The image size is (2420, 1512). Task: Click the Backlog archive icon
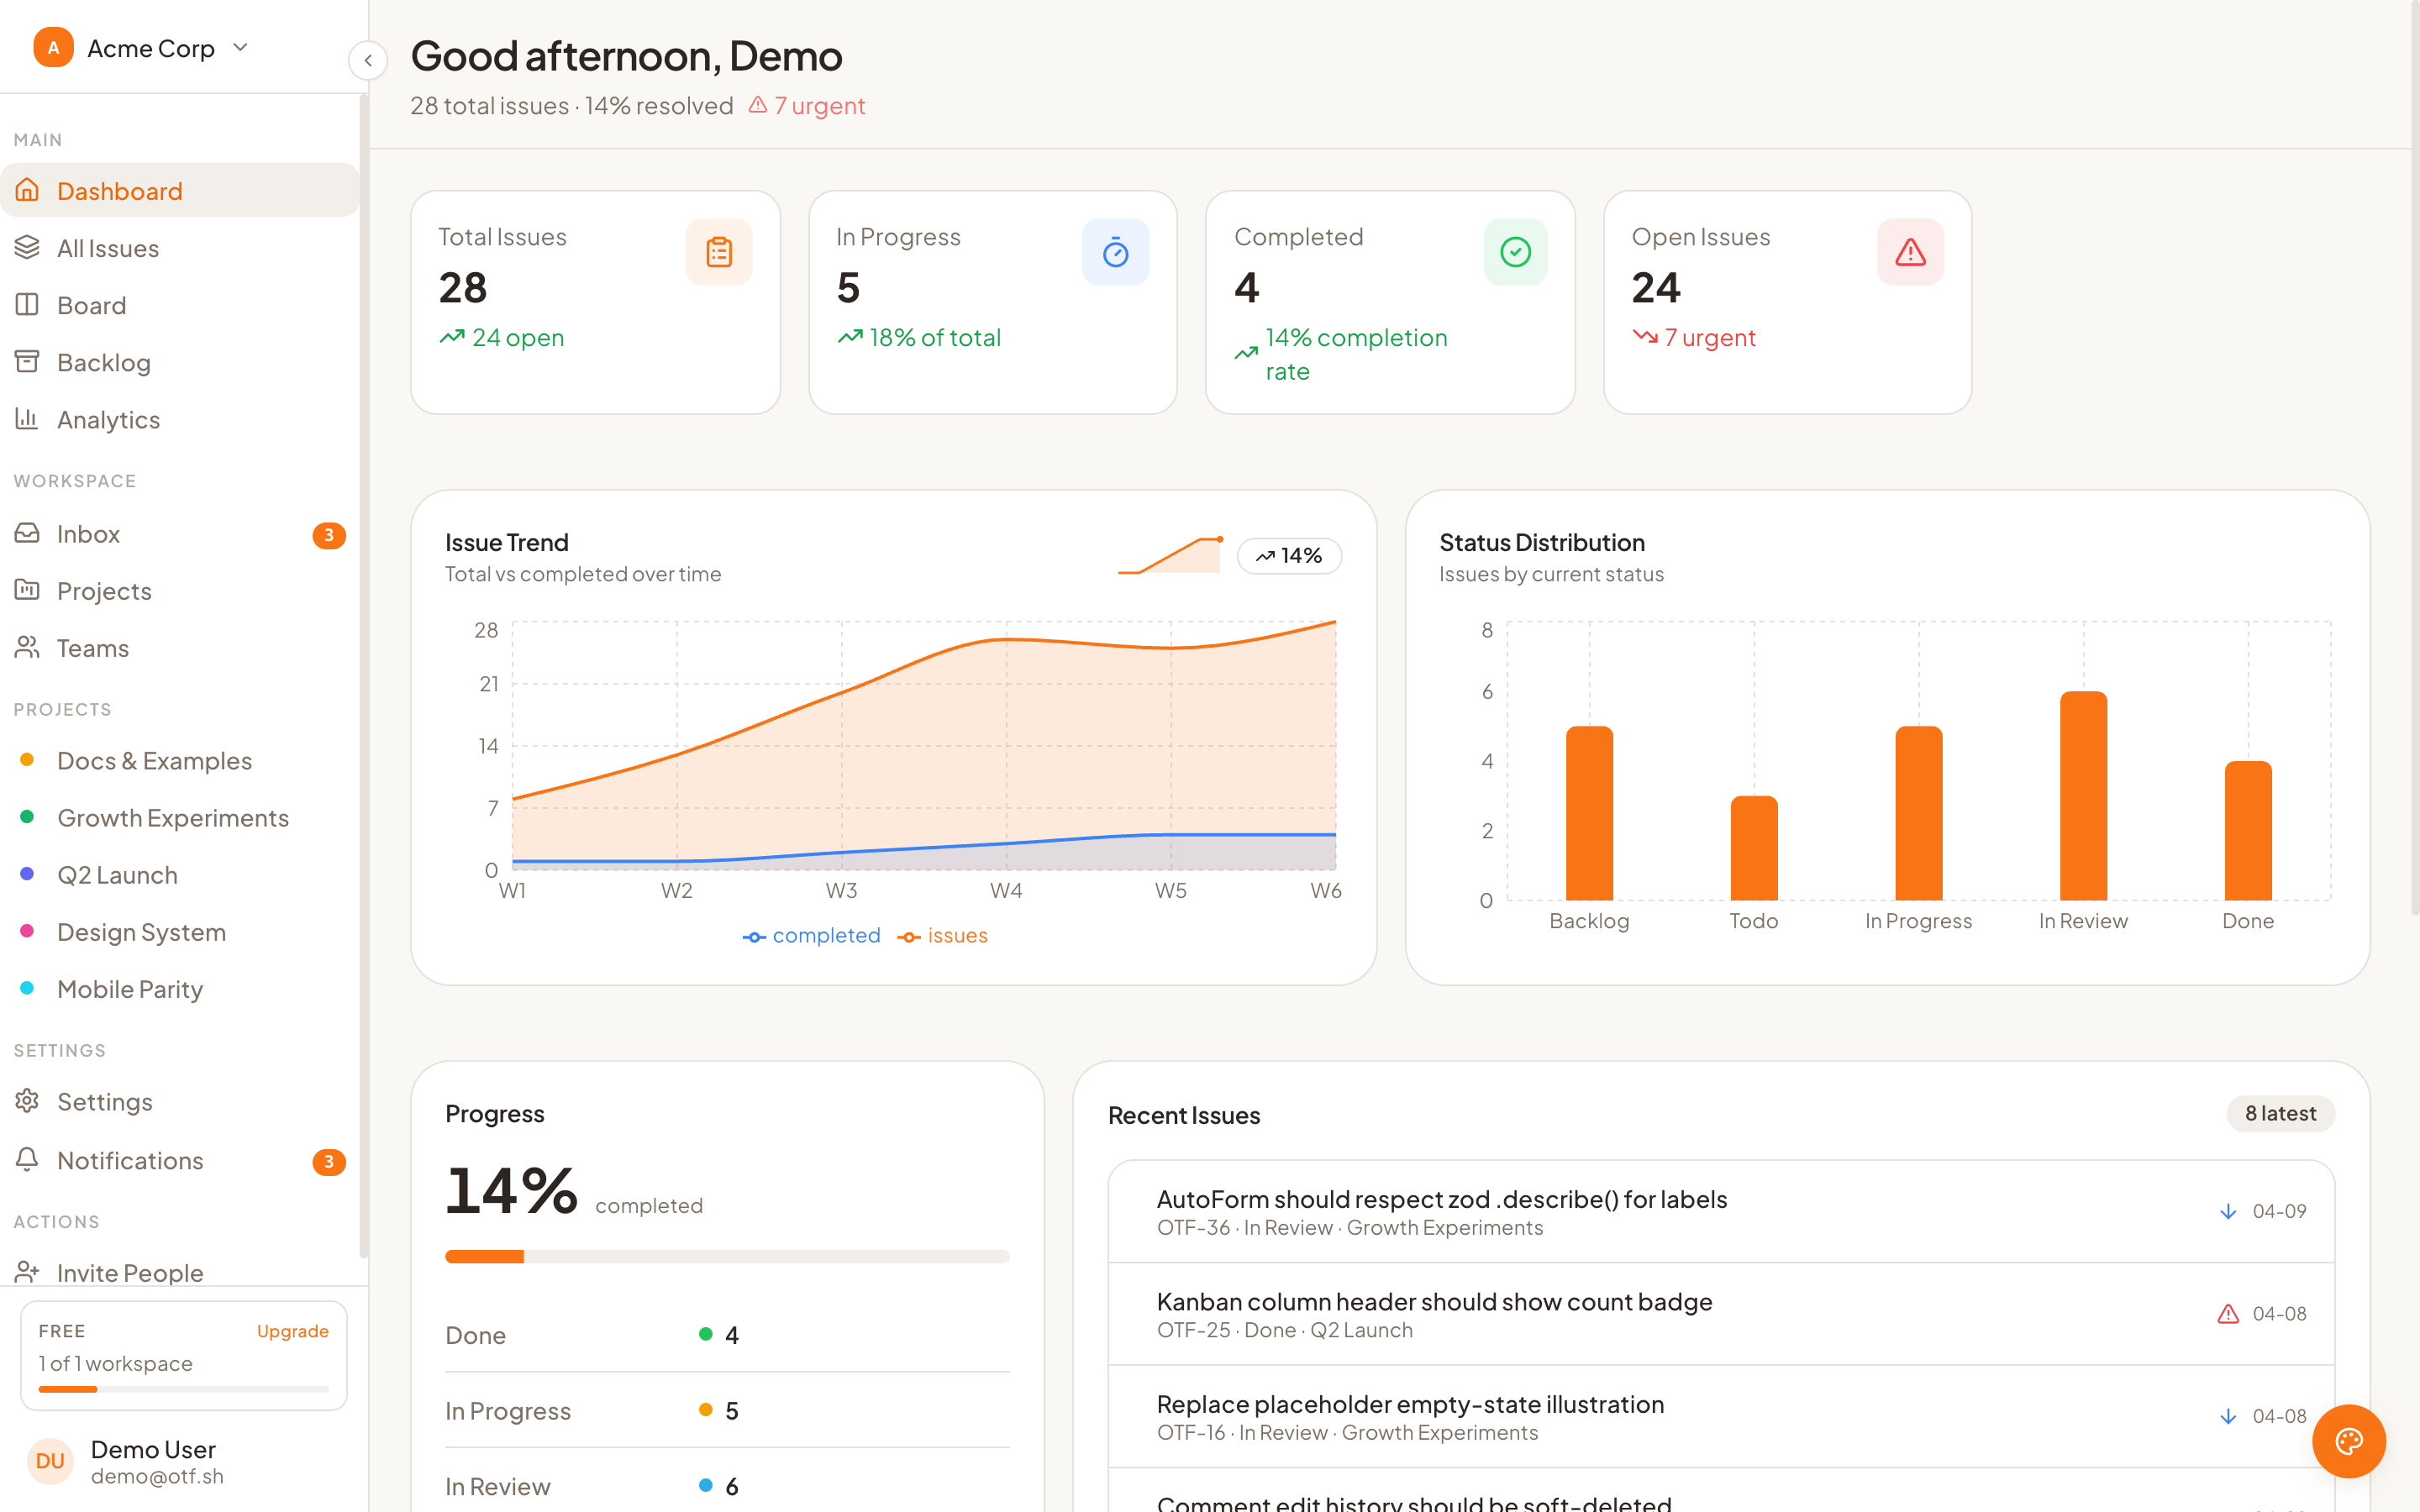(27, 361)
